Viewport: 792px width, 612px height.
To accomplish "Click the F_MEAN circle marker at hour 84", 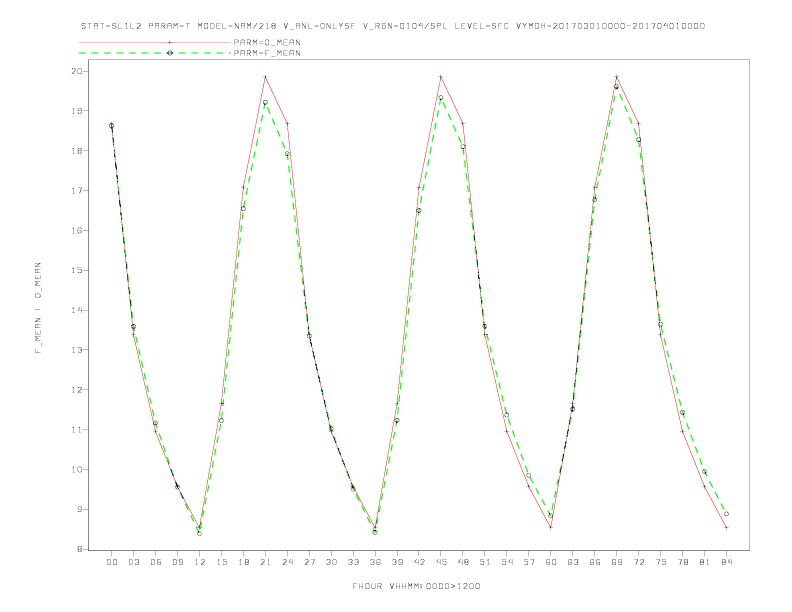I will pyautogui.click(x=726, y=514).
